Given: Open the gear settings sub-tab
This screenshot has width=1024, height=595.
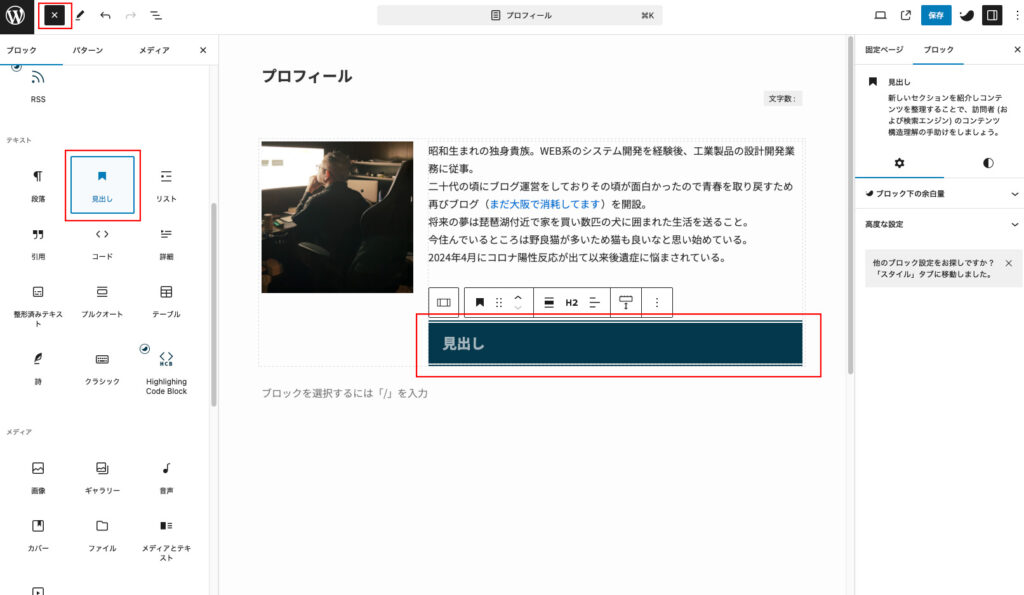Looking at the screenshot, I should click(899, 163).
